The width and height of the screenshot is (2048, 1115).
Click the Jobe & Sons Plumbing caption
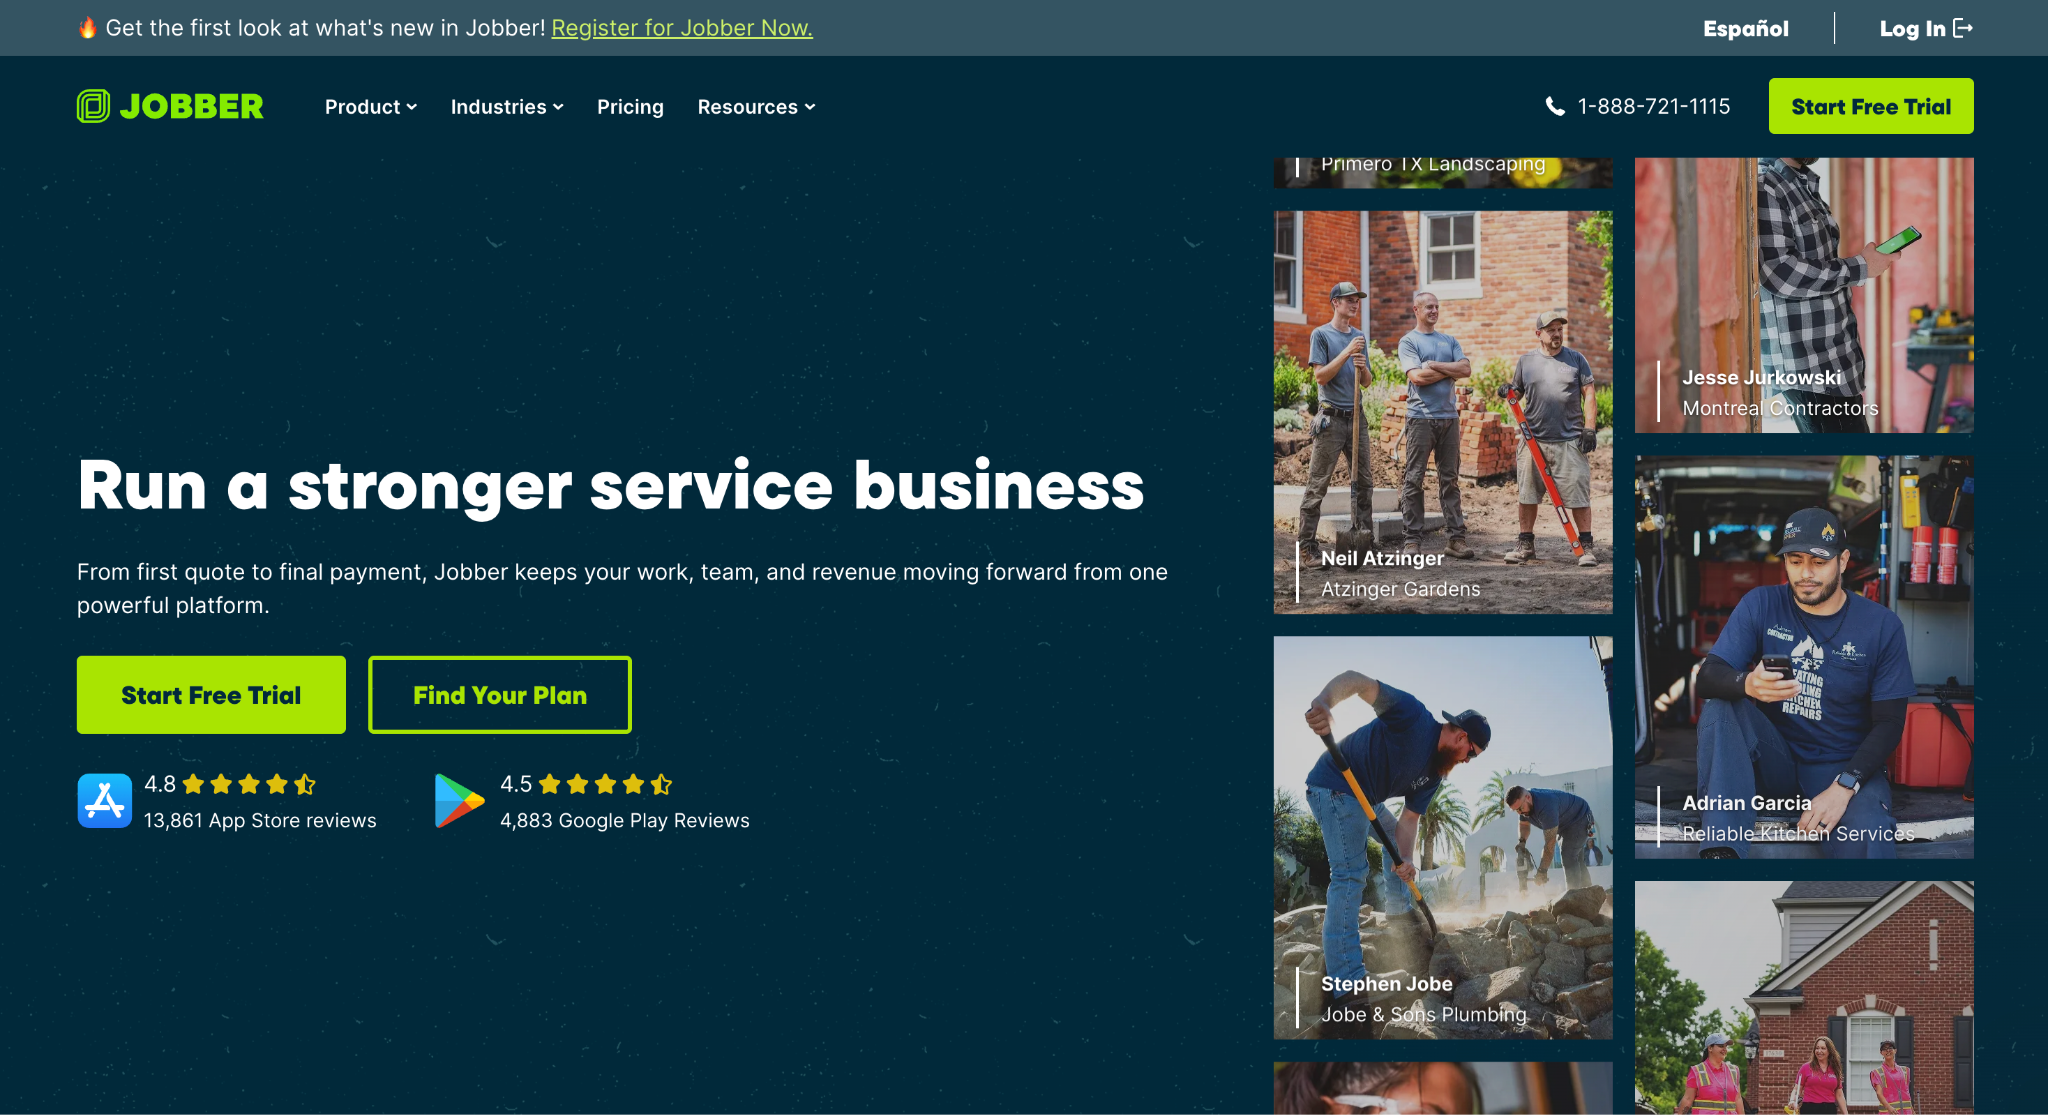pos(1424,1014)
